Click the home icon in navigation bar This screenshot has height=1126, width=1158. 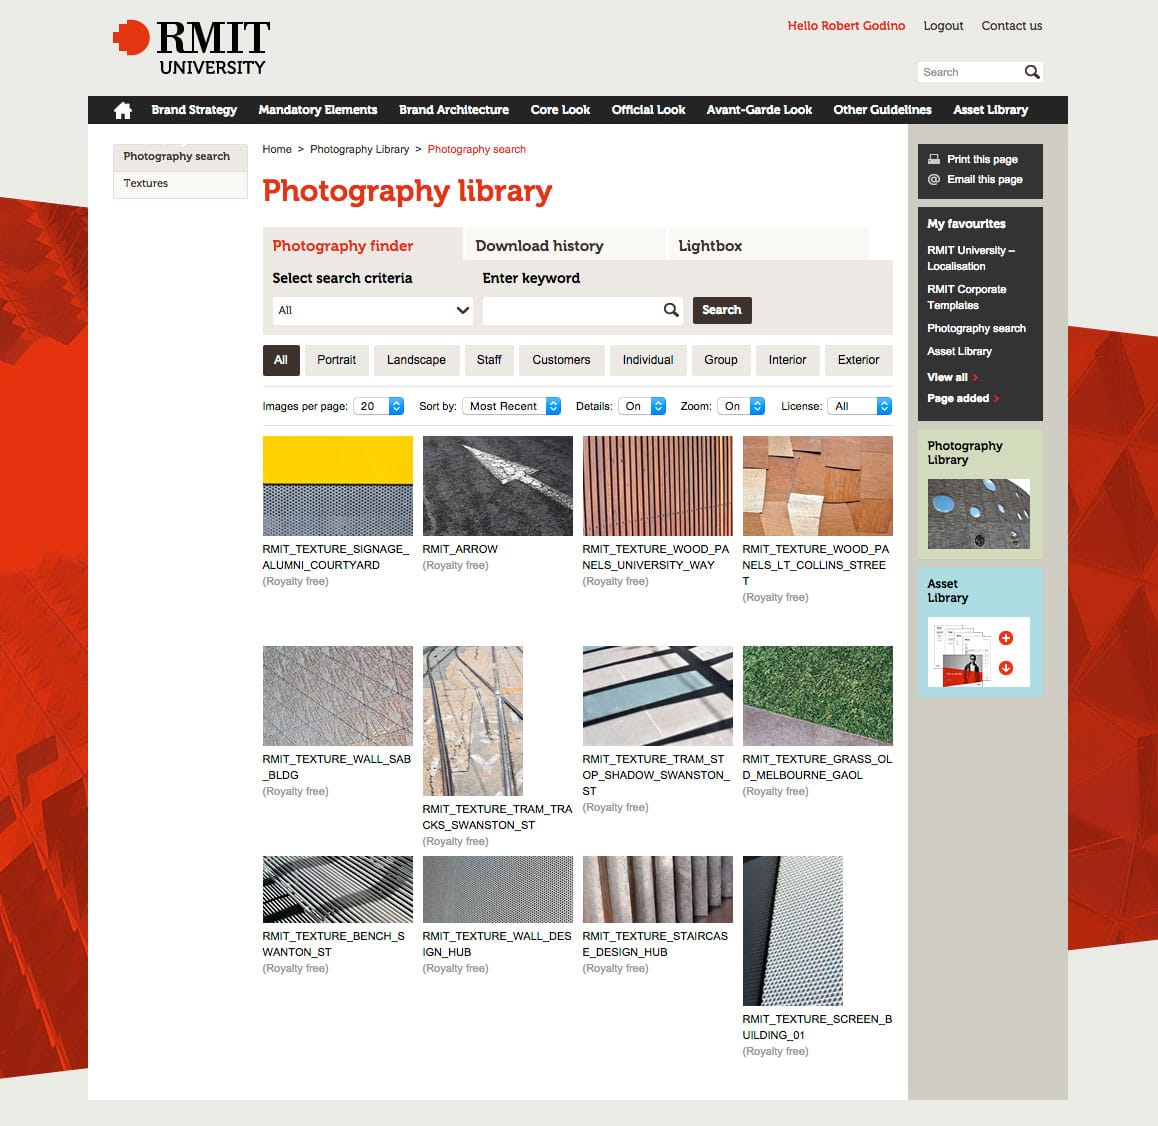tap(123, 110)
